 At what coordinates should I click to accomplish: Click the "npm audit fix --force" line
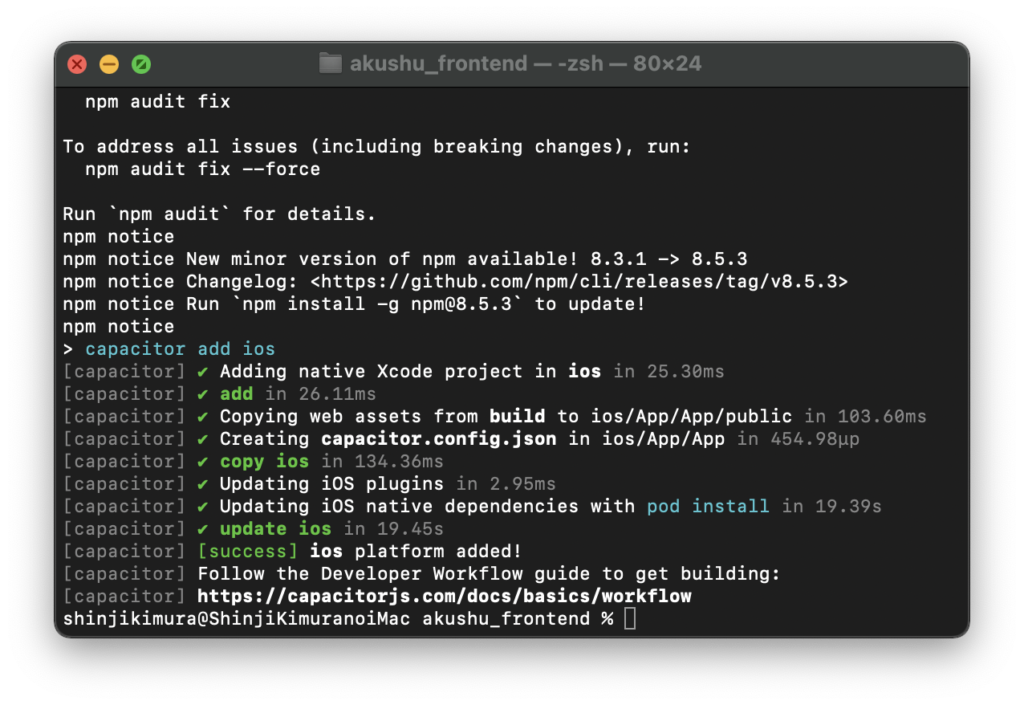pyautogui.click(x=203, y=169)
